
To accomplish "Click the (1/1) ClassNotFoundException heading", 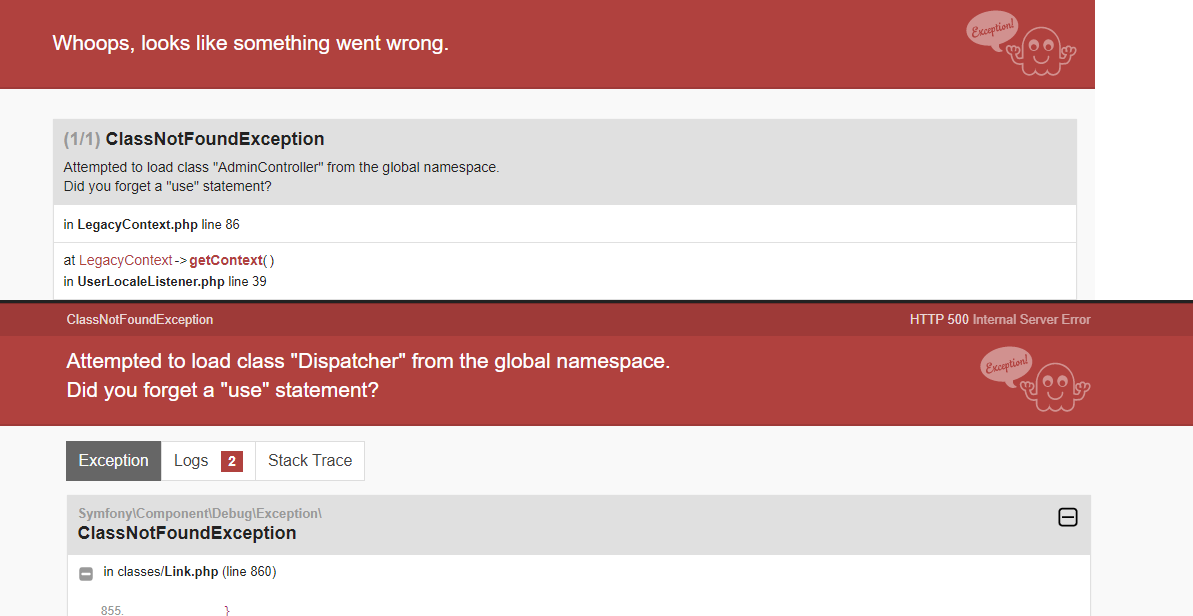I will click(194, 139).
